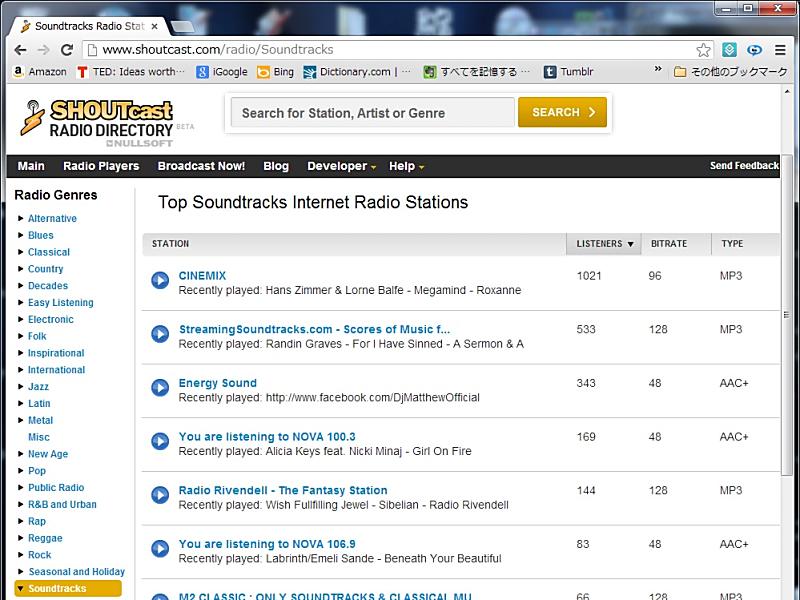
Task: Open the Evernote bookmark with the Japanese label
Action: click(477, 72)
